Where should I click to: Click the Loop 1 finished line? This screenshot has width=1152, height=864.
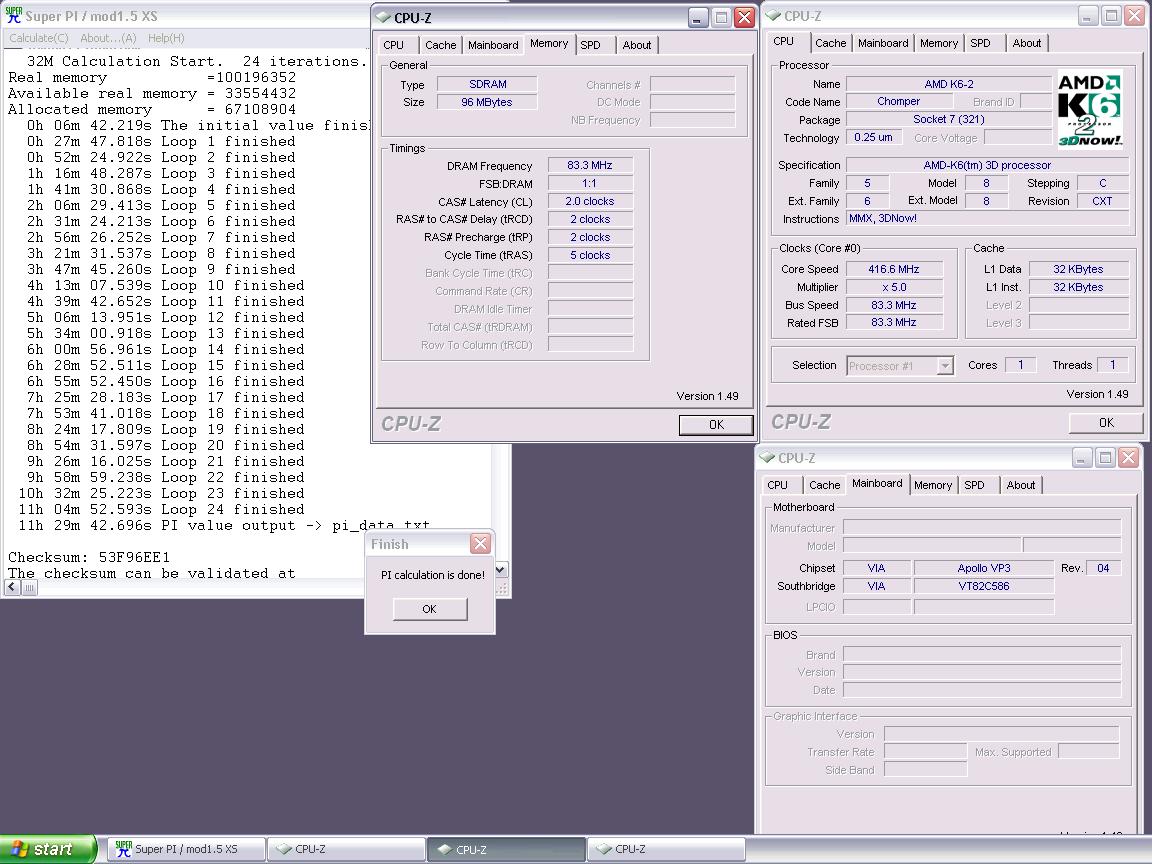pos(161,141)
